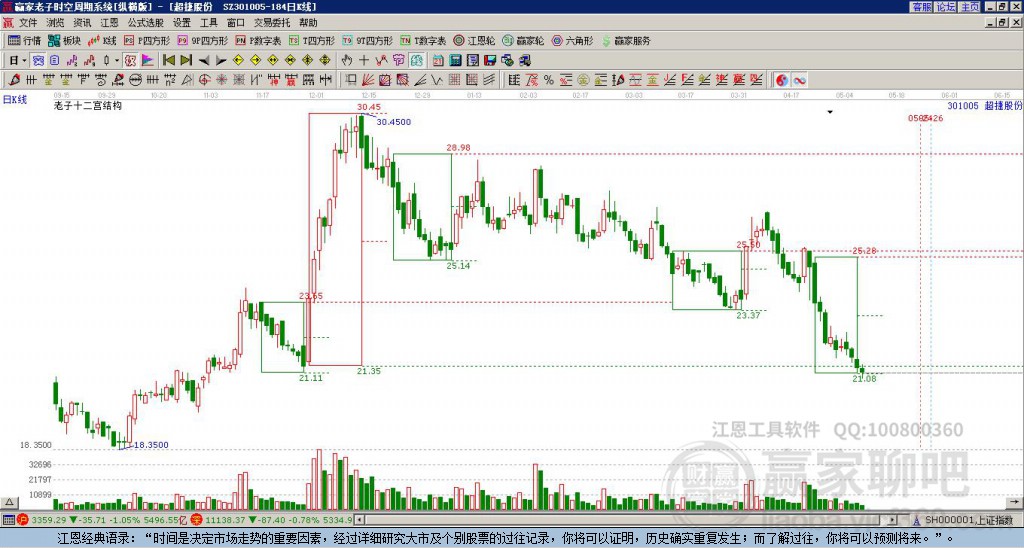Click the 30.4500 high price label
Screen dimensions: 1024x548
[394, 122]
